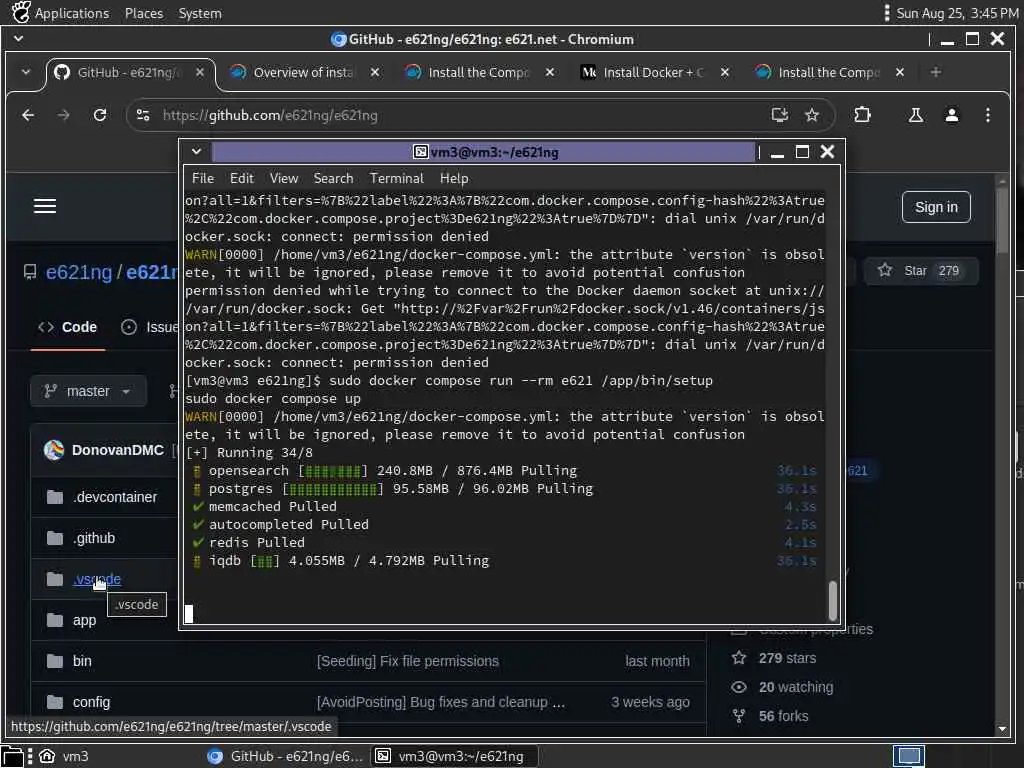Open the System menu
The image size is (1024, 768).
(200, 13)
